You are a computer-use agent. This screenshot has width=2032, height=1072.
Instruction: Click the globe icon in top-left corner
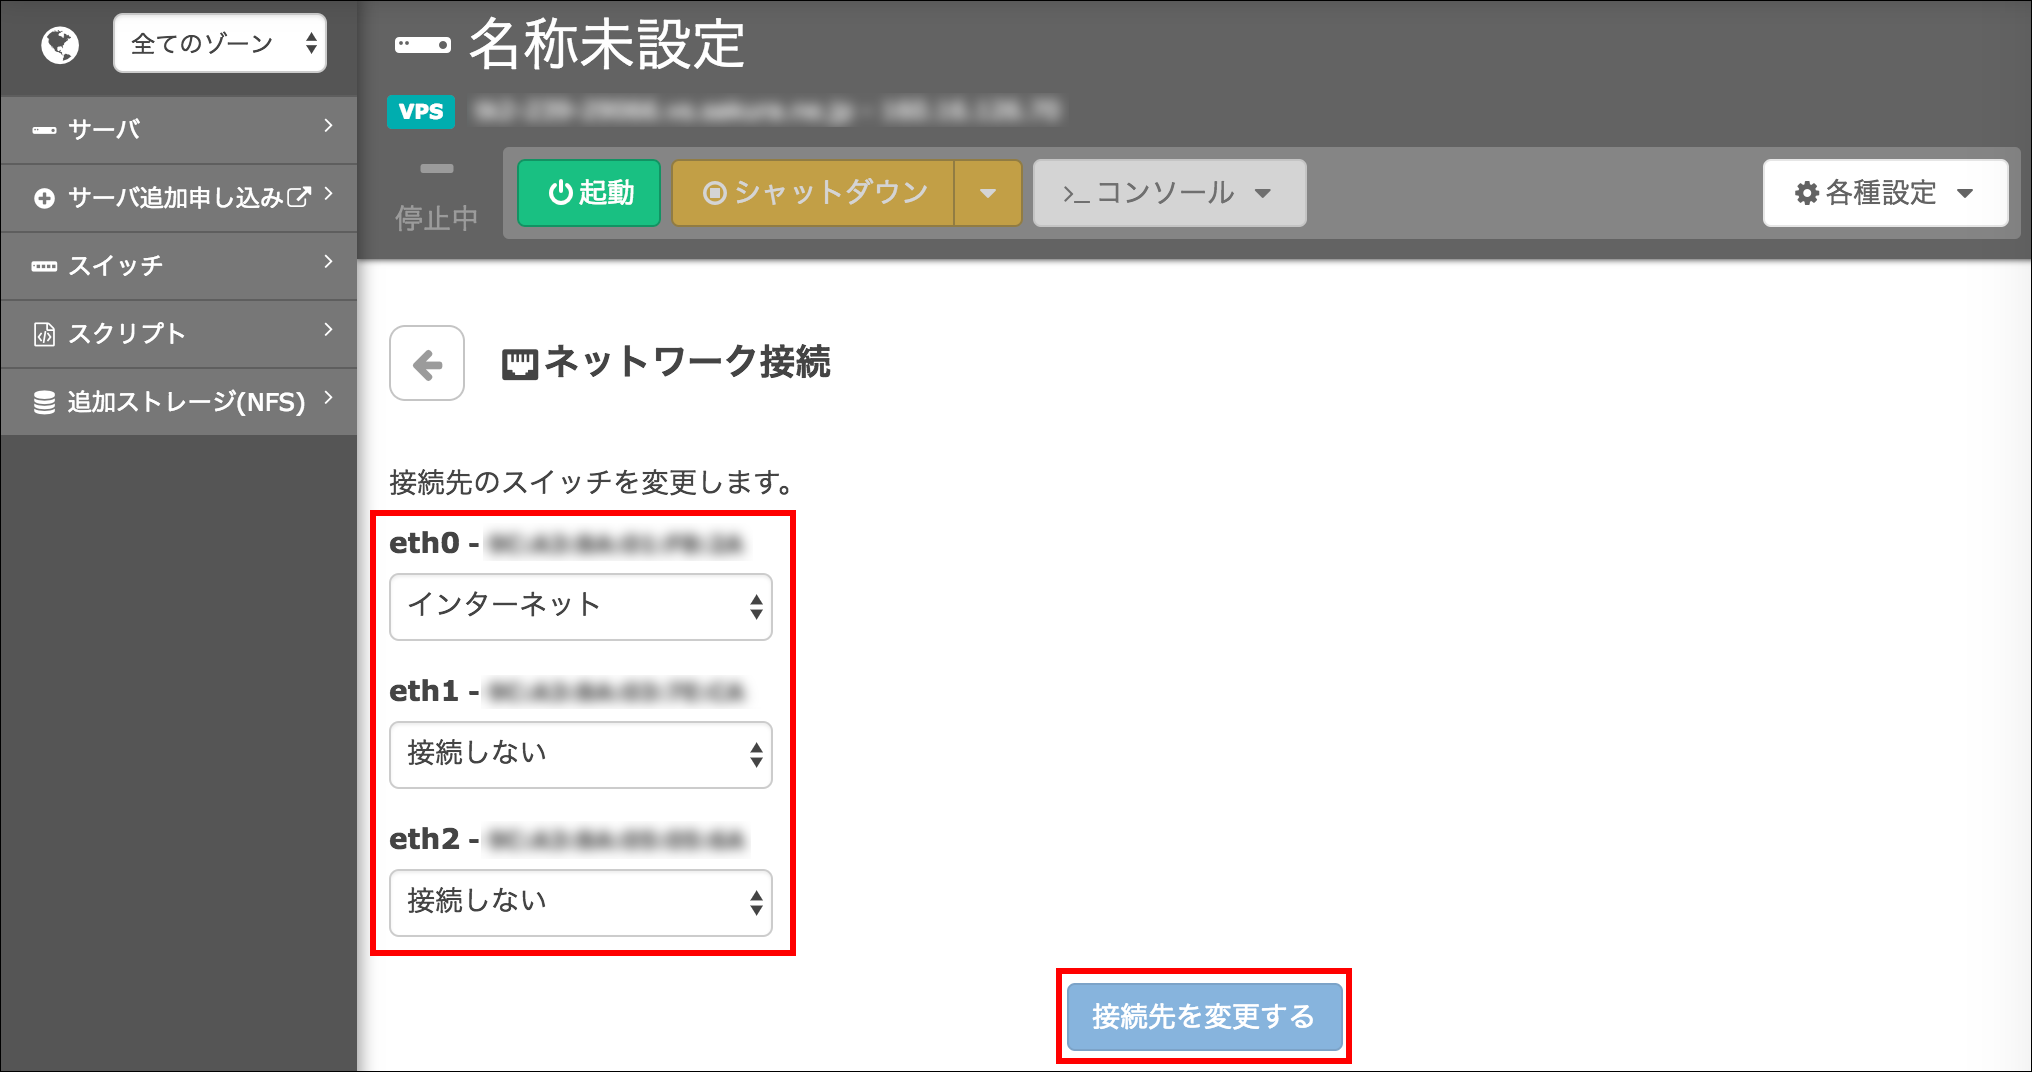point(60,45)
